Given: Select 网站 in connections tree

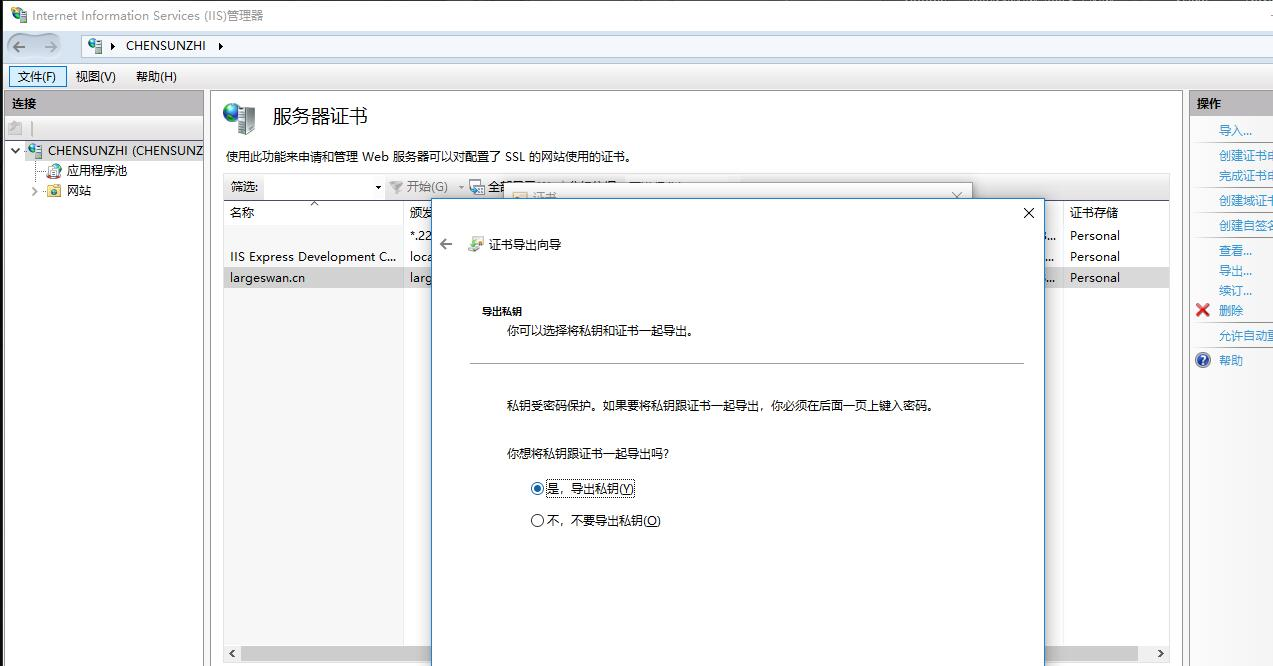Looking at the screenshot, I should click(79, 191).
